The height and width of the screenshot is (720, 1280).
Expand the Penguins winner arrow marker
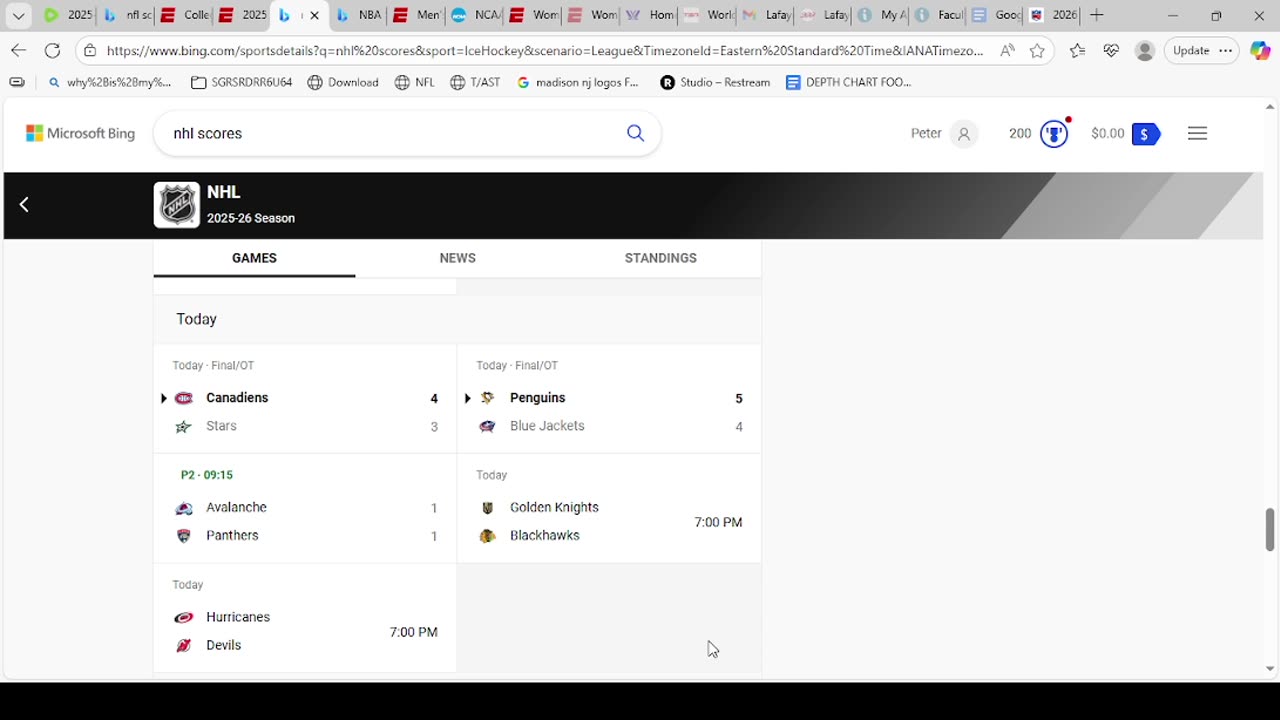pos(467,398)
